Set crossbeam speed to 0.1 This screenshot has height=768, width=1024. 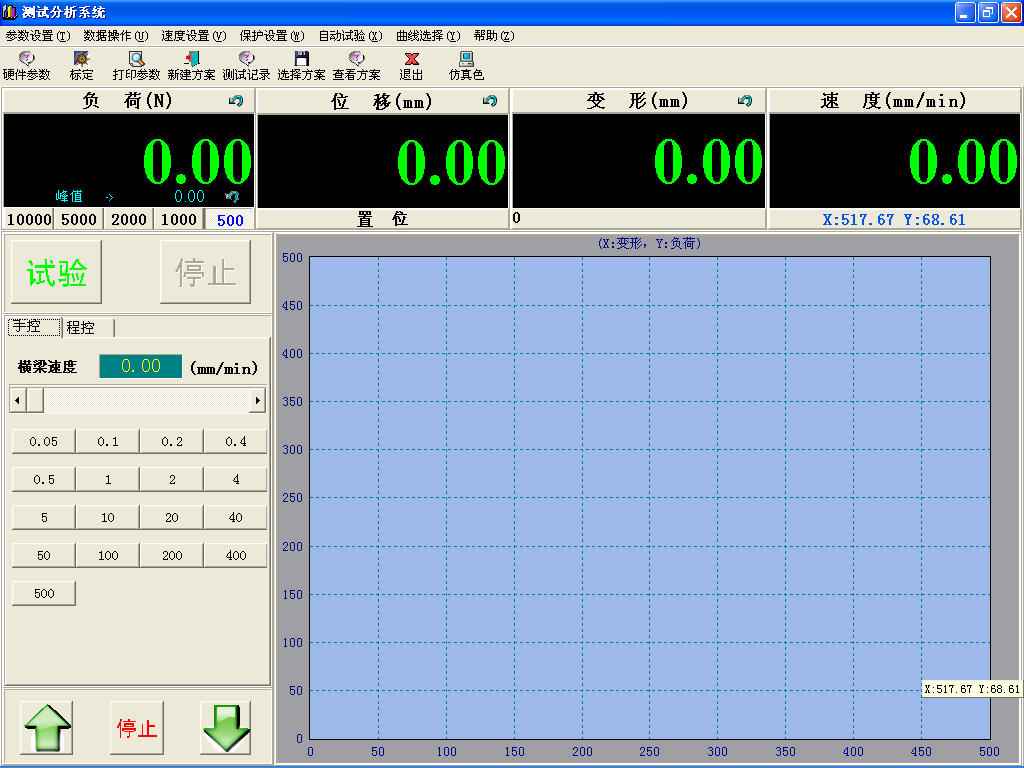108,441
